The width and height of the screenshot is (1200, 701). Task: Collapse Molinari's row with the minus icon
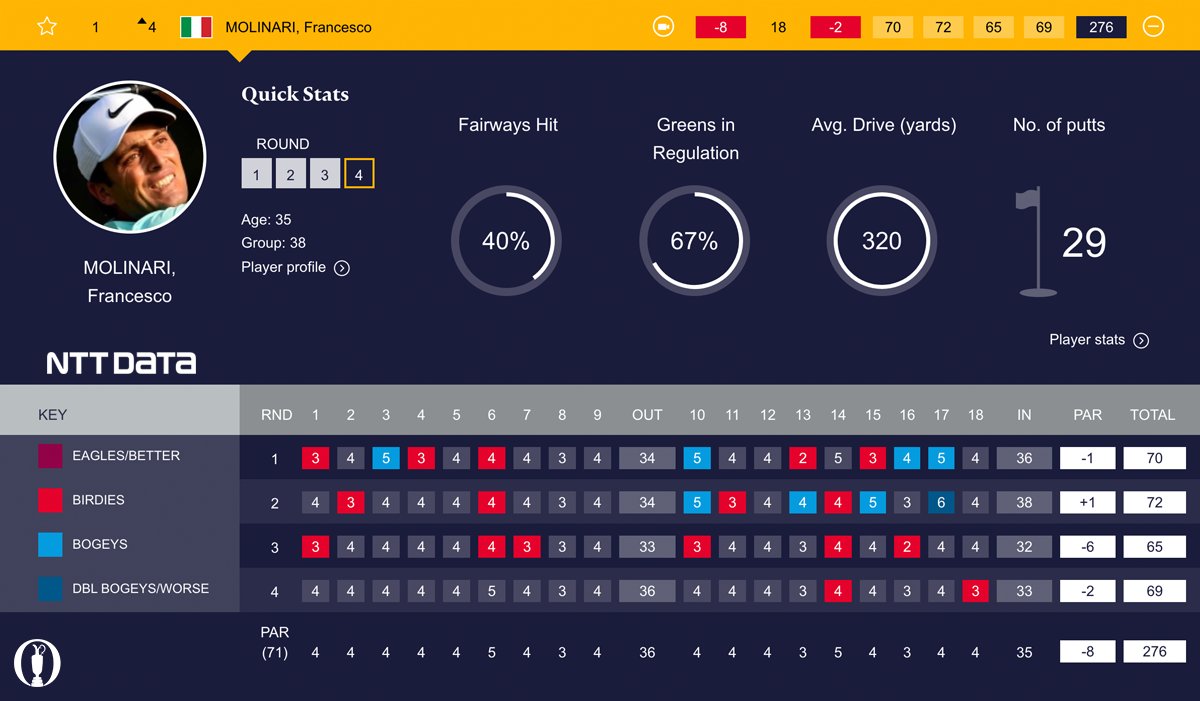coord(1153,27)
